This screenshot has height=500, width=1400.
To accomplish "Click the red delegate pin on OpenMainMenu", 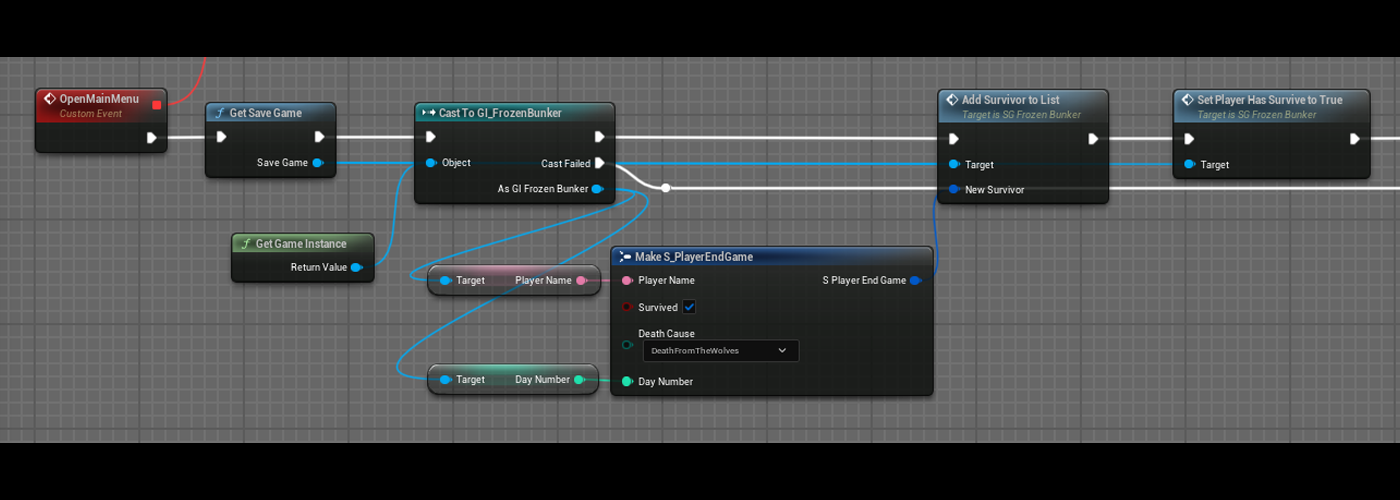I will point(156,104).
